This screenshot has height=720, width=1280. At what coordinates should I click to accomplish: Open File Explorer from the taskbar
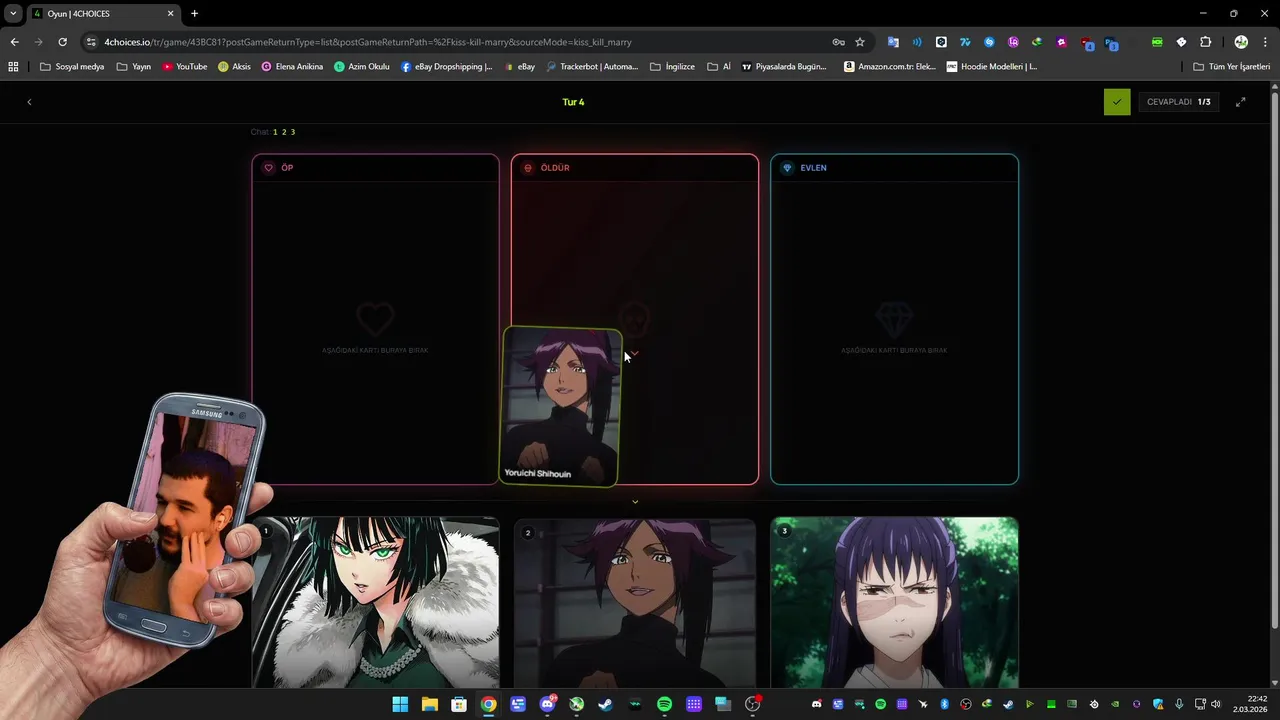click(429, 704)
